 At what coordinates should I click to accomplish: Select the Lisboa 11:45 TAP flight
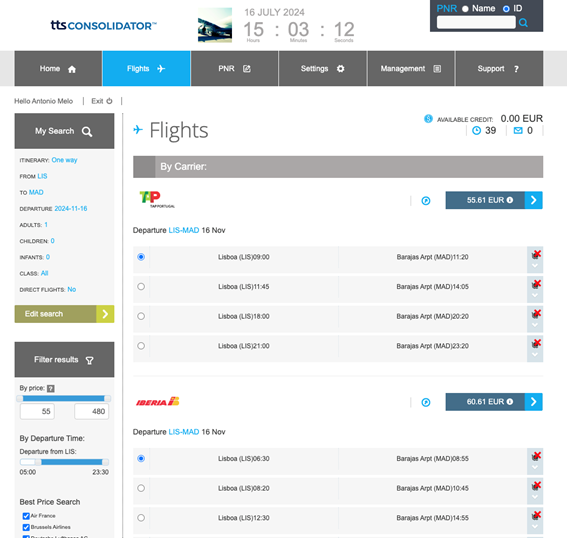tap(141, 287)
